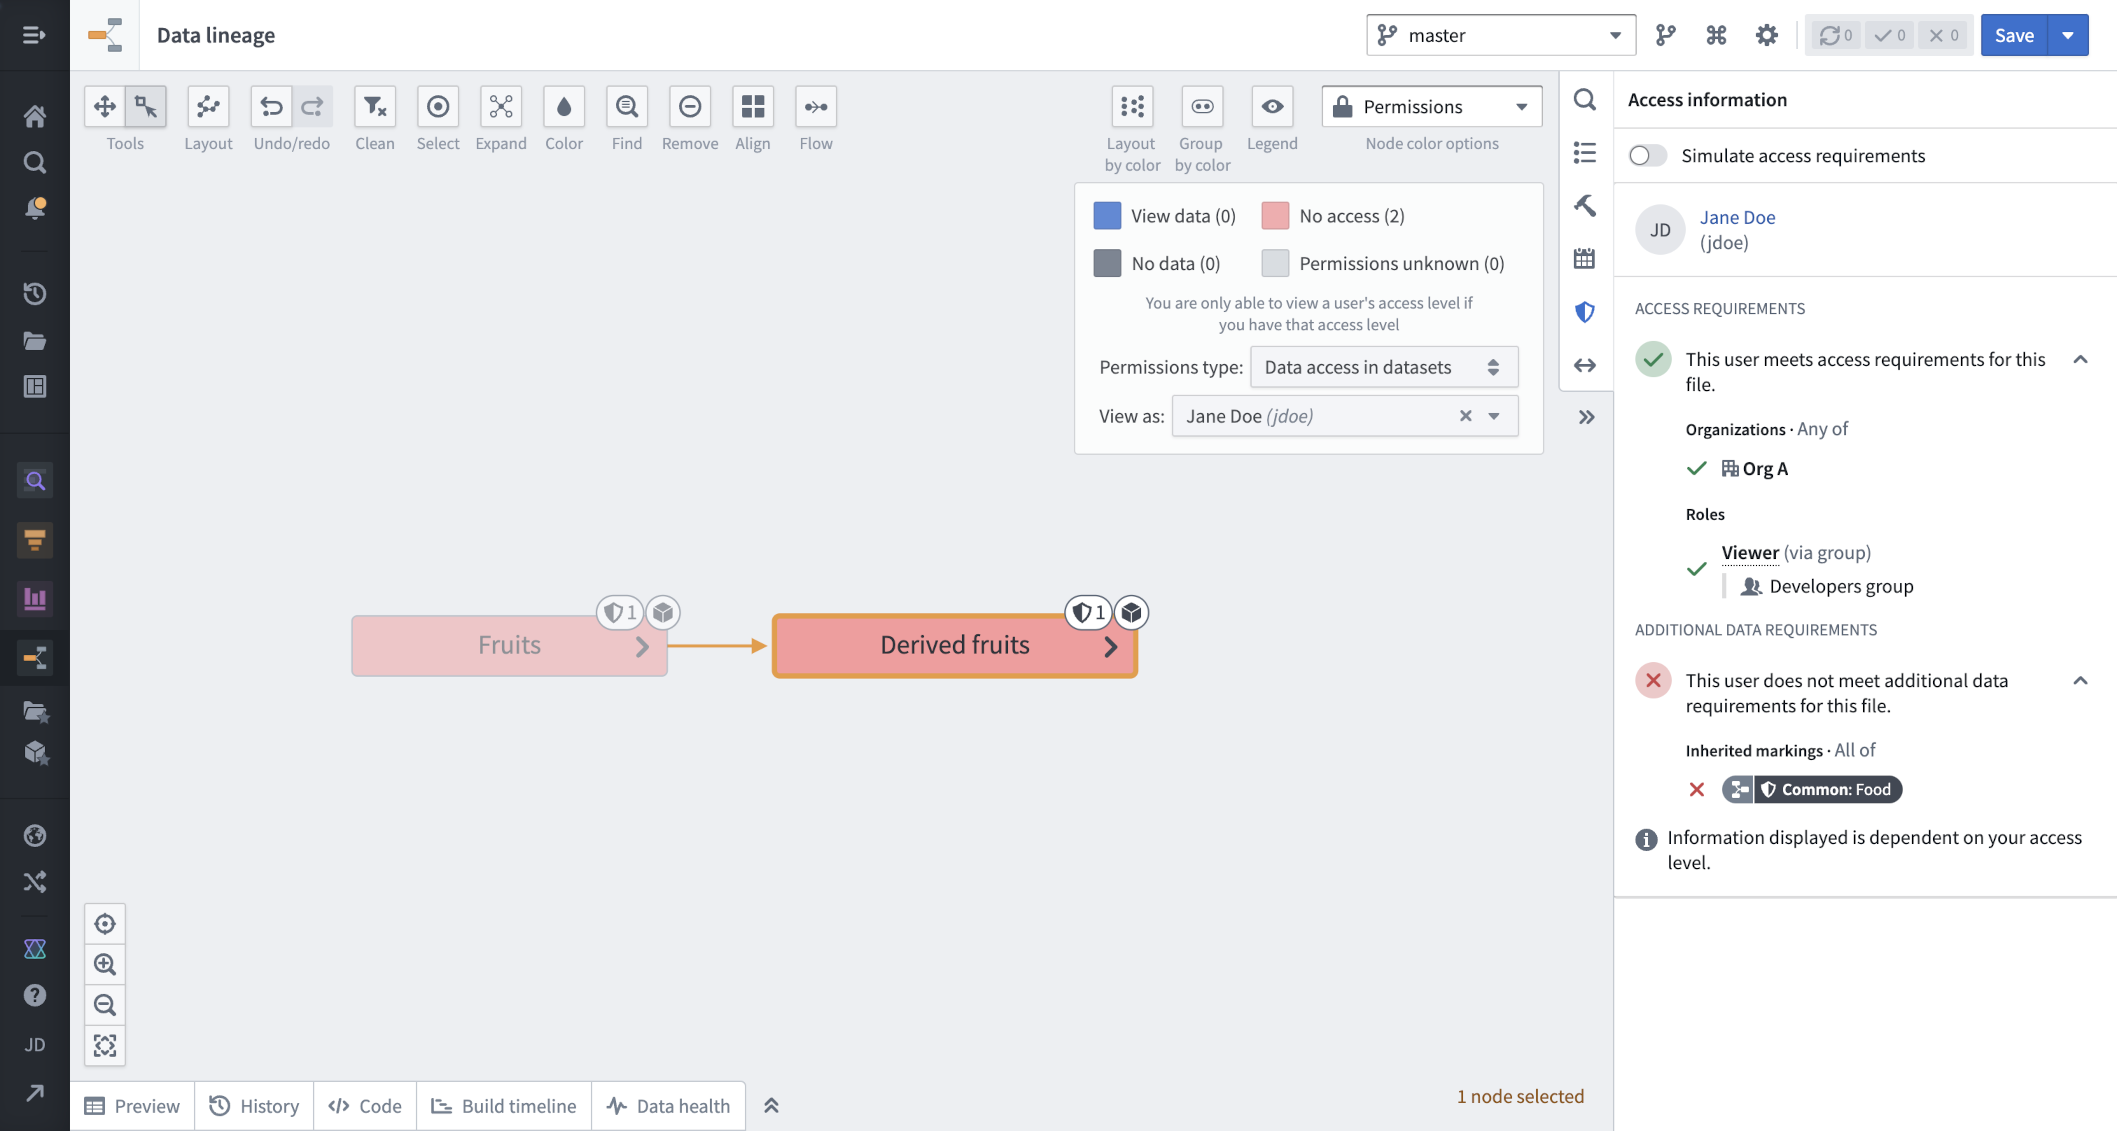Click the Find magnifier icon in toolbar

pos(627,106)
